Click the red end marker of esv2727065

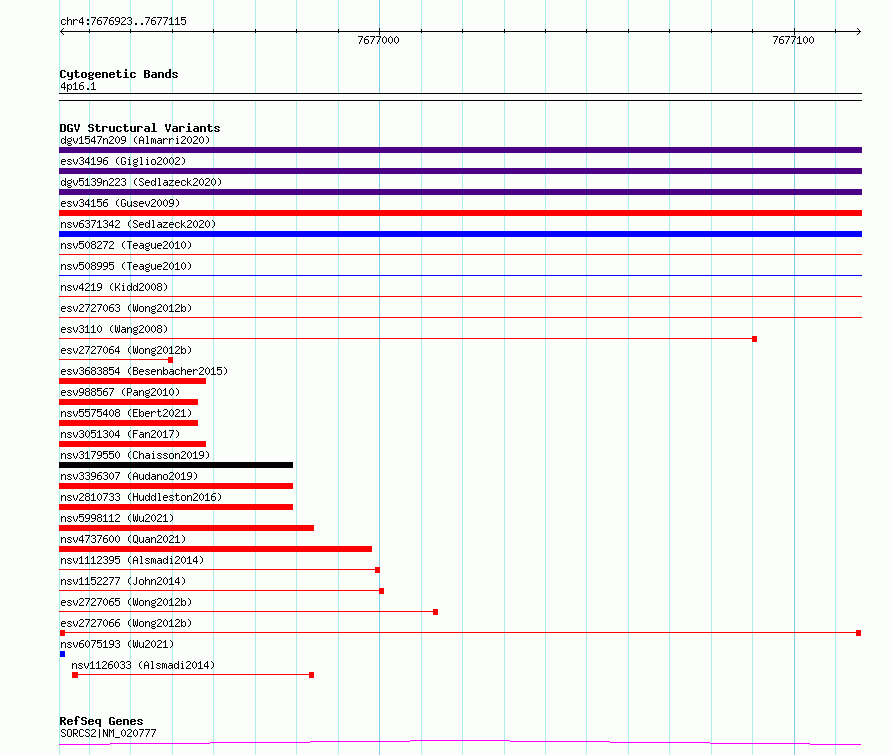coord(435,612)
